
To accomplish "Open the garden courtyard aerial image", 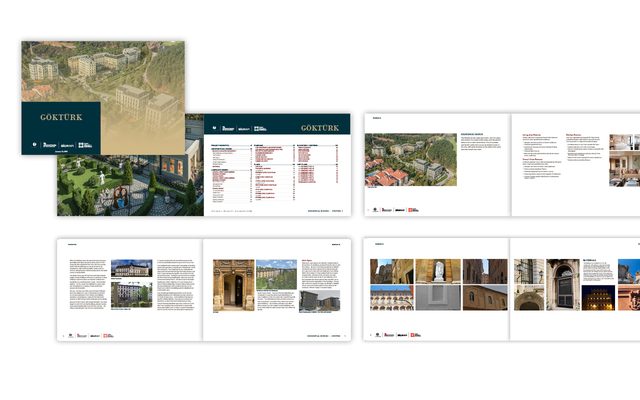I will (130, 185).
